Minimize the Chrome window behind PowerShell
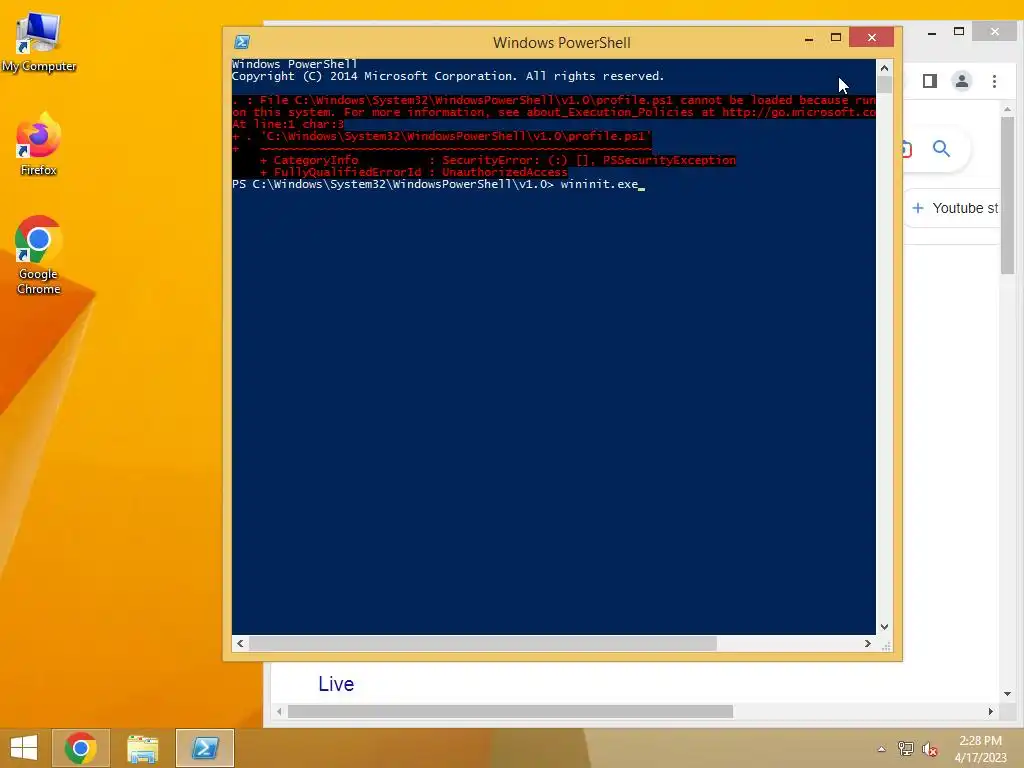The width and height of the screenshot is (1024, 768). [932, 32]
